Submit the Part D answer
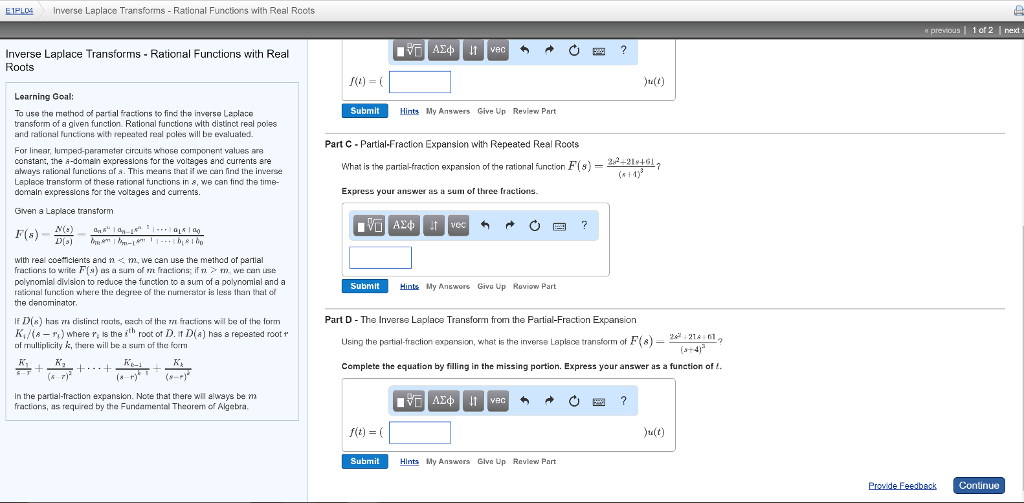The width and height of the screenshot is (1024, 503). [x=365, y=461]
